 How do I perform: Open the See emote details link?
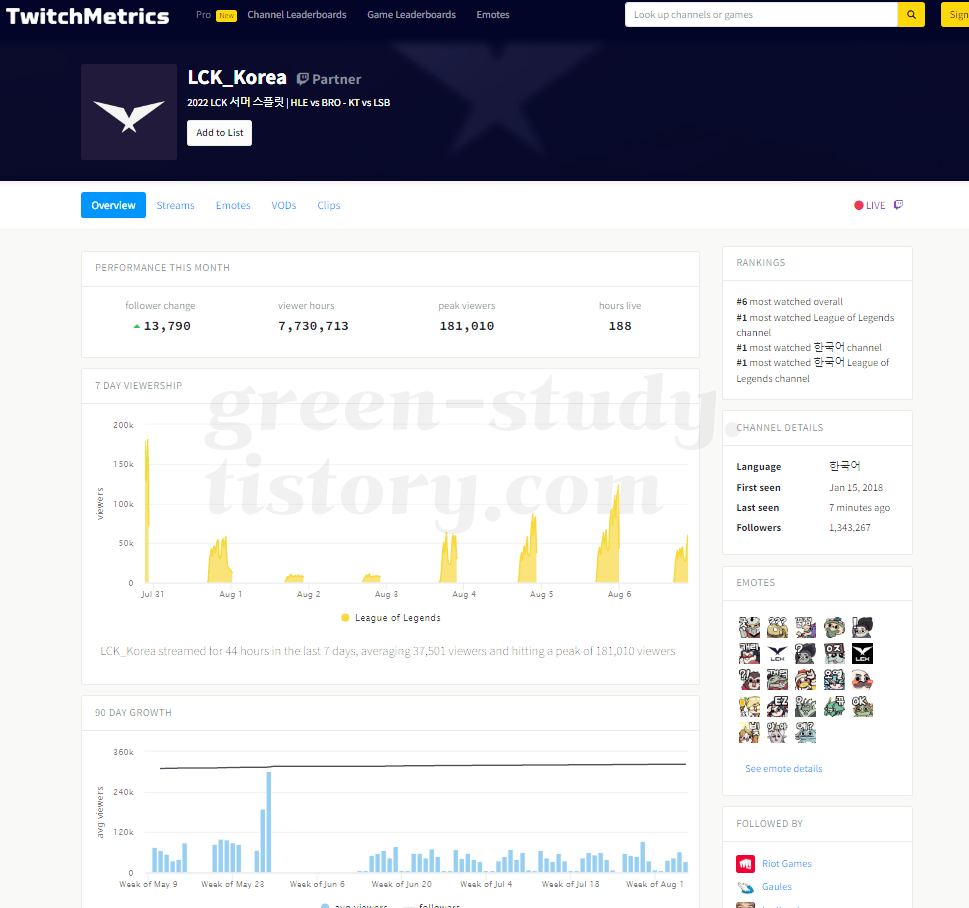(784, 768)
